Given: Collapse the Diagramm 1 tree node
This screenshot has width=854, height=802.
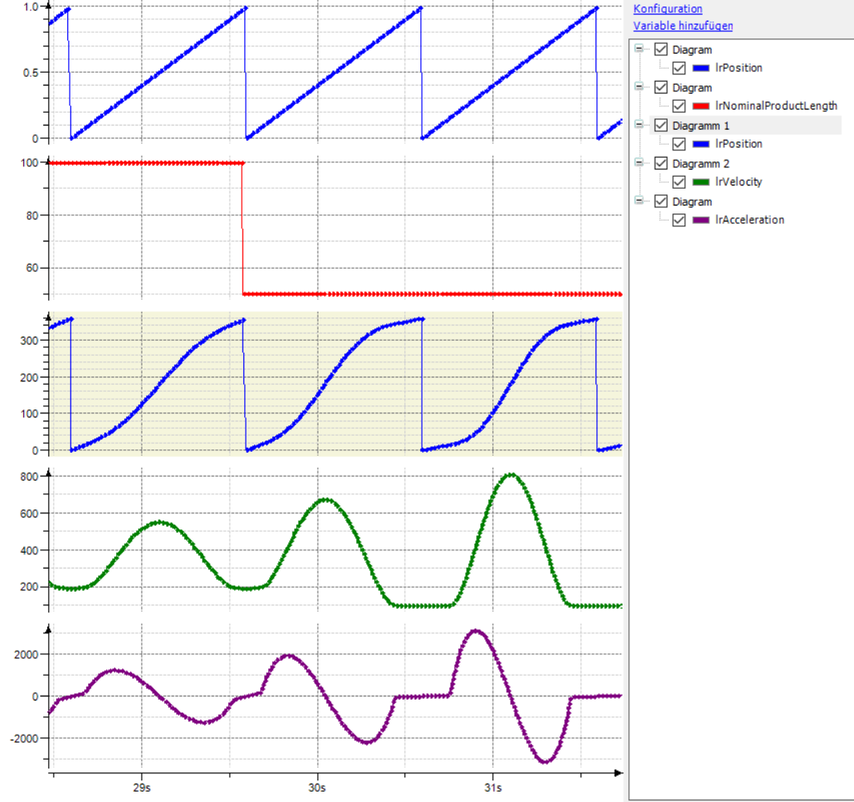Looking at the screenshot, I should [x=640, y=124].
